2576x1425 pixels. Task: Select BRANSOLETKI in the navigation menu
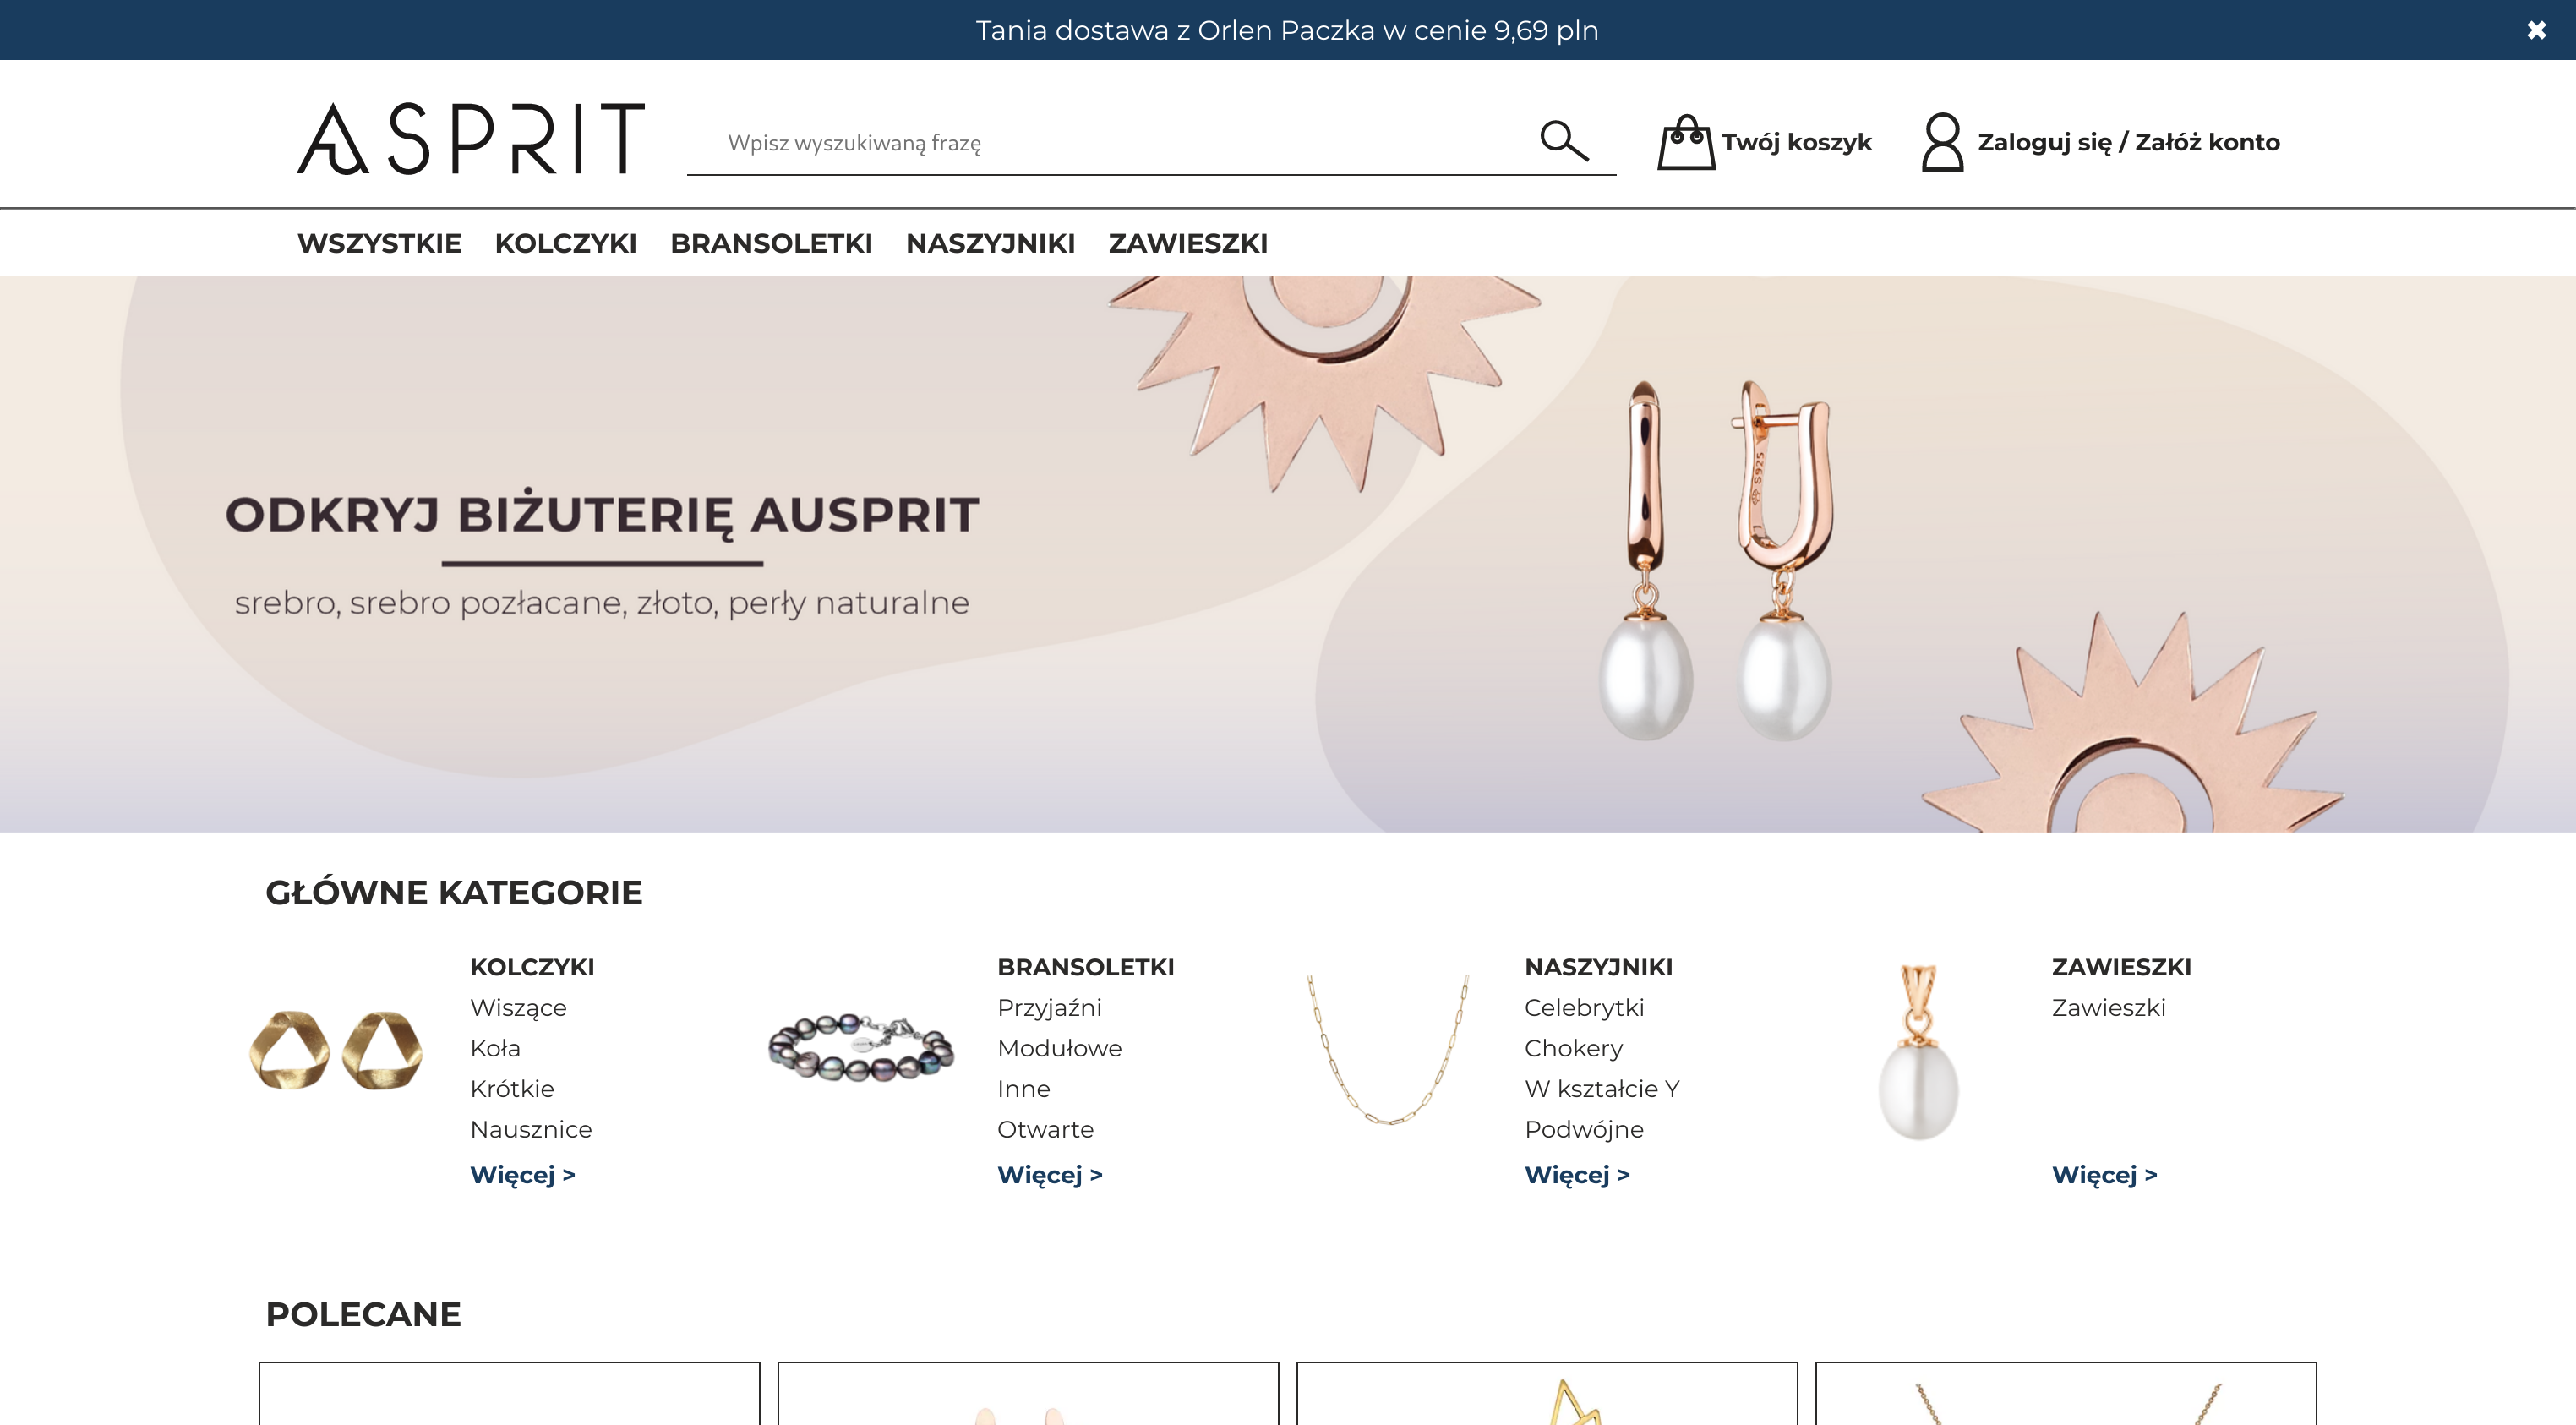[x=771, y=243]
